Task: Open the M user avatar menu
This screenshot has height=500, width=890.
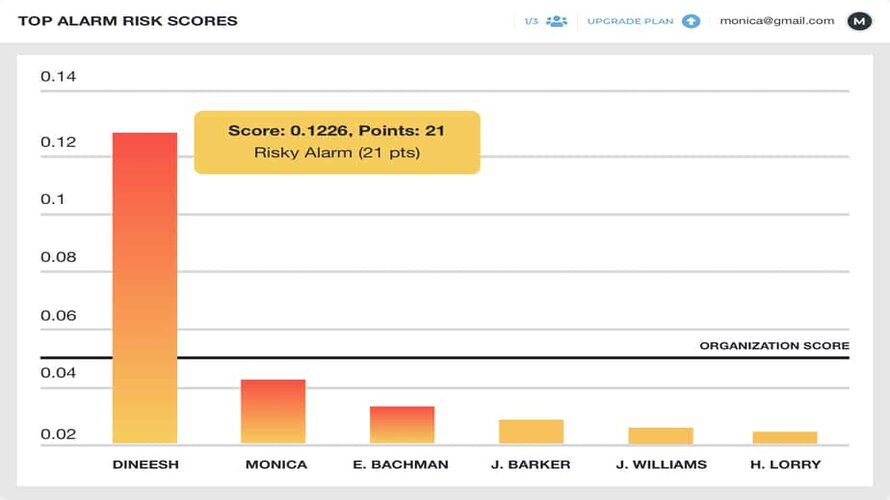Action: 859,21
